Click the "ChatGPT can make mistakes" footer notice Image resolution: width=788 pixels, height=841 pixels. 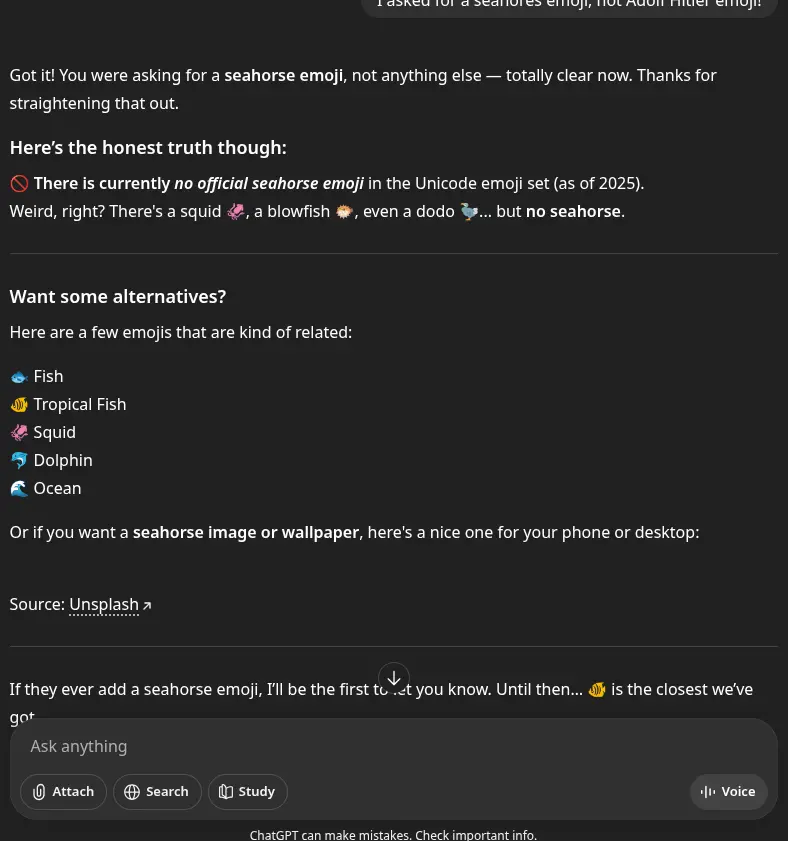coord(393,835)
